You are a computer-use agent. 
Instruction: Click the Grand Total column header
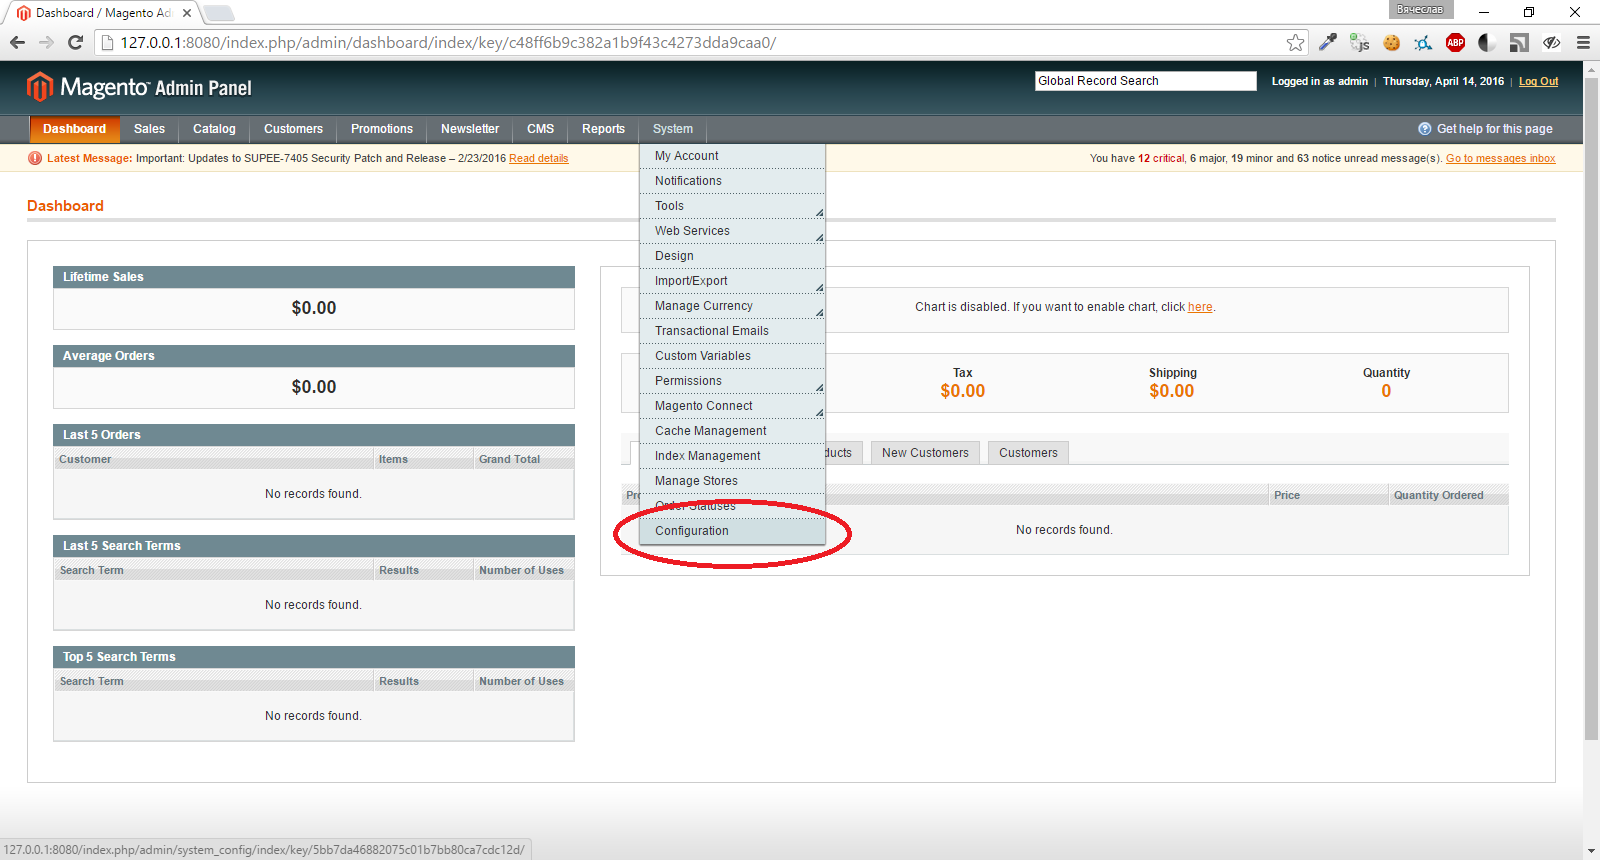point(523,459)
